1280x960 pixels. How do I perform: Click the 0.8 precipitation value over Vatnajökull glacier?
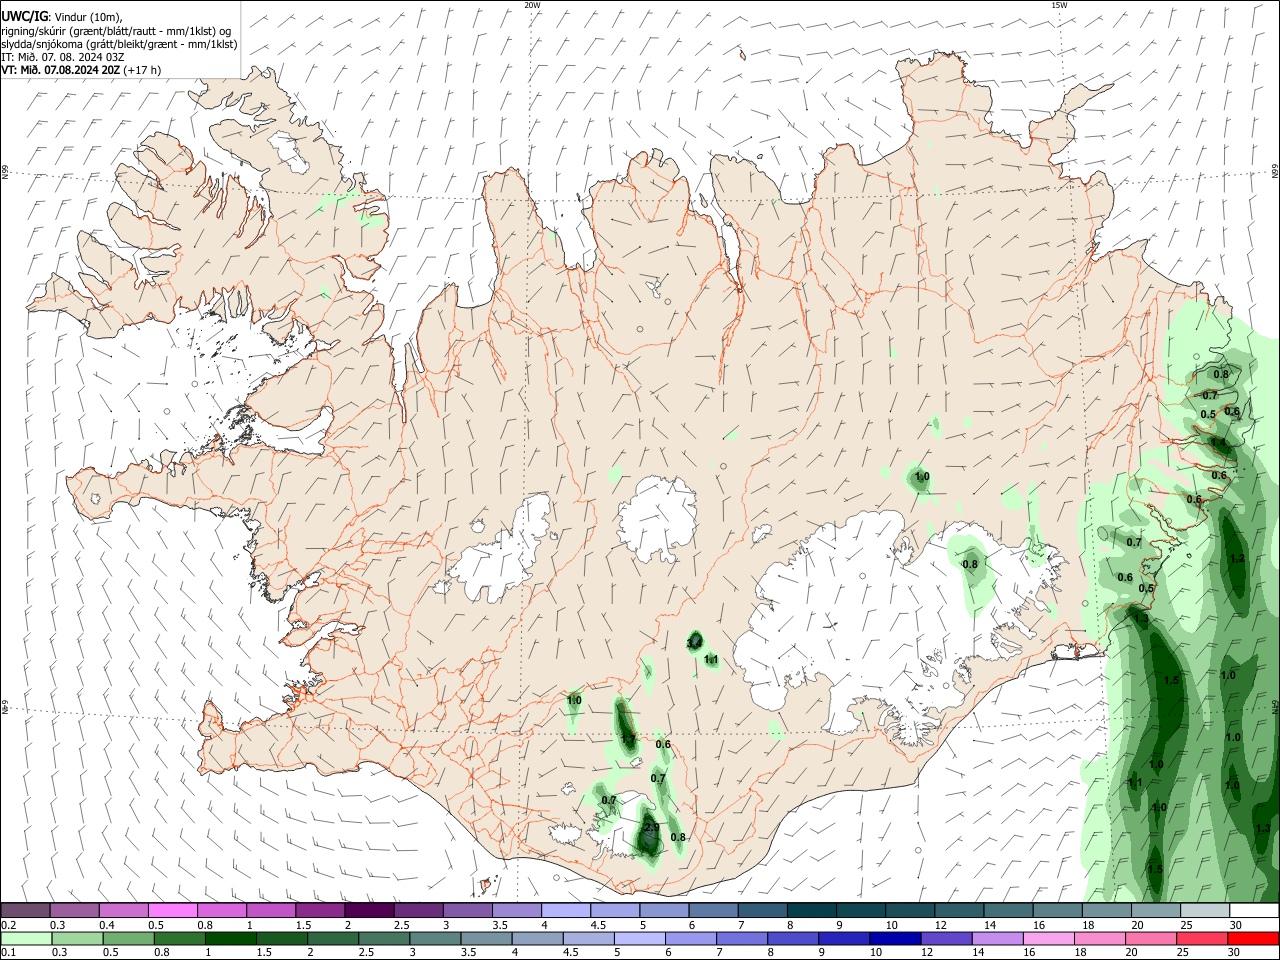click(x=969, y=564)
